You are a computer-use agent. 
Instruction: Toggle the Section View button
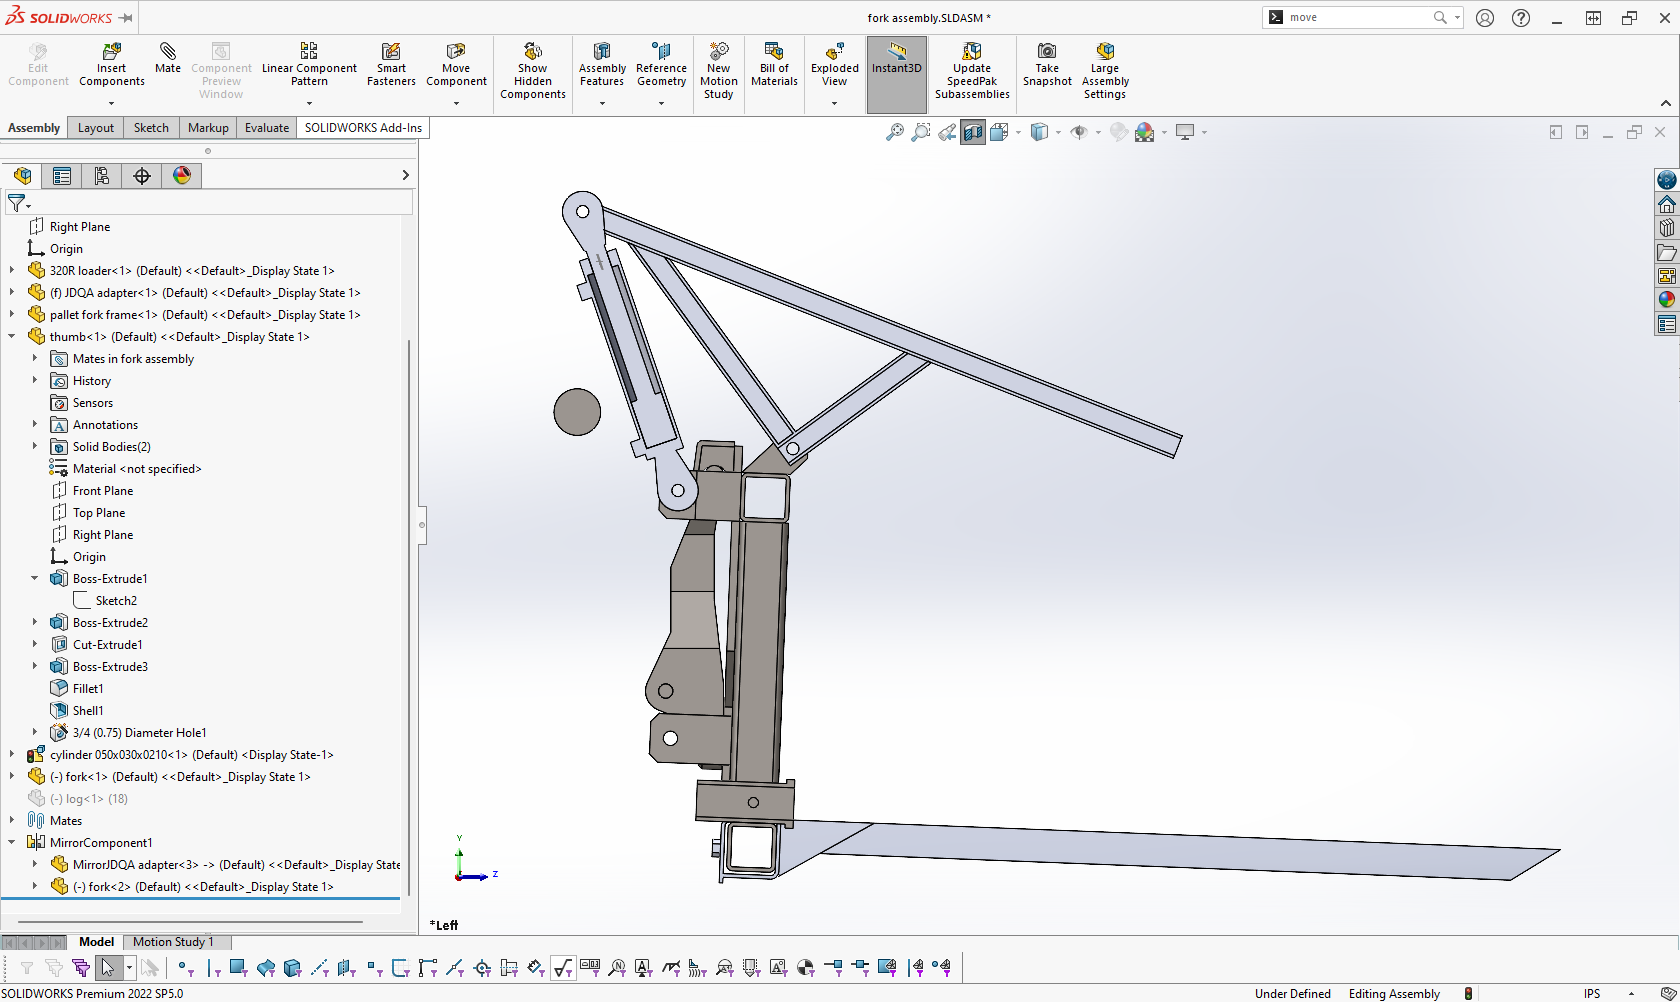pyautogui.click(x=972, y=132)
